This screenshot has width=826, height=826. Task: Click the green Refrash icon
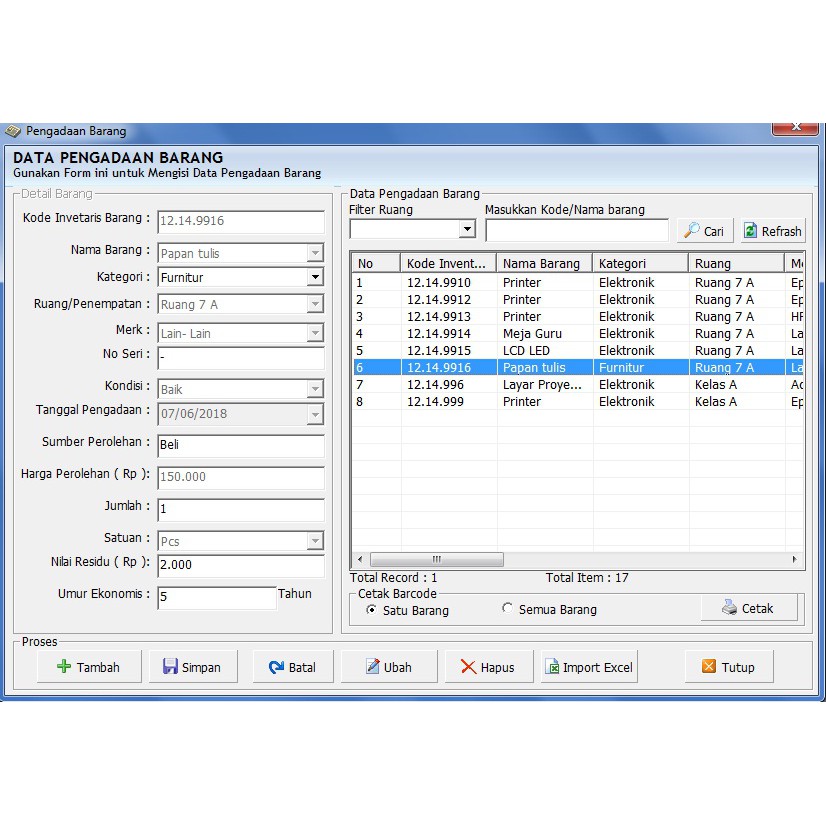coord(750,230)
